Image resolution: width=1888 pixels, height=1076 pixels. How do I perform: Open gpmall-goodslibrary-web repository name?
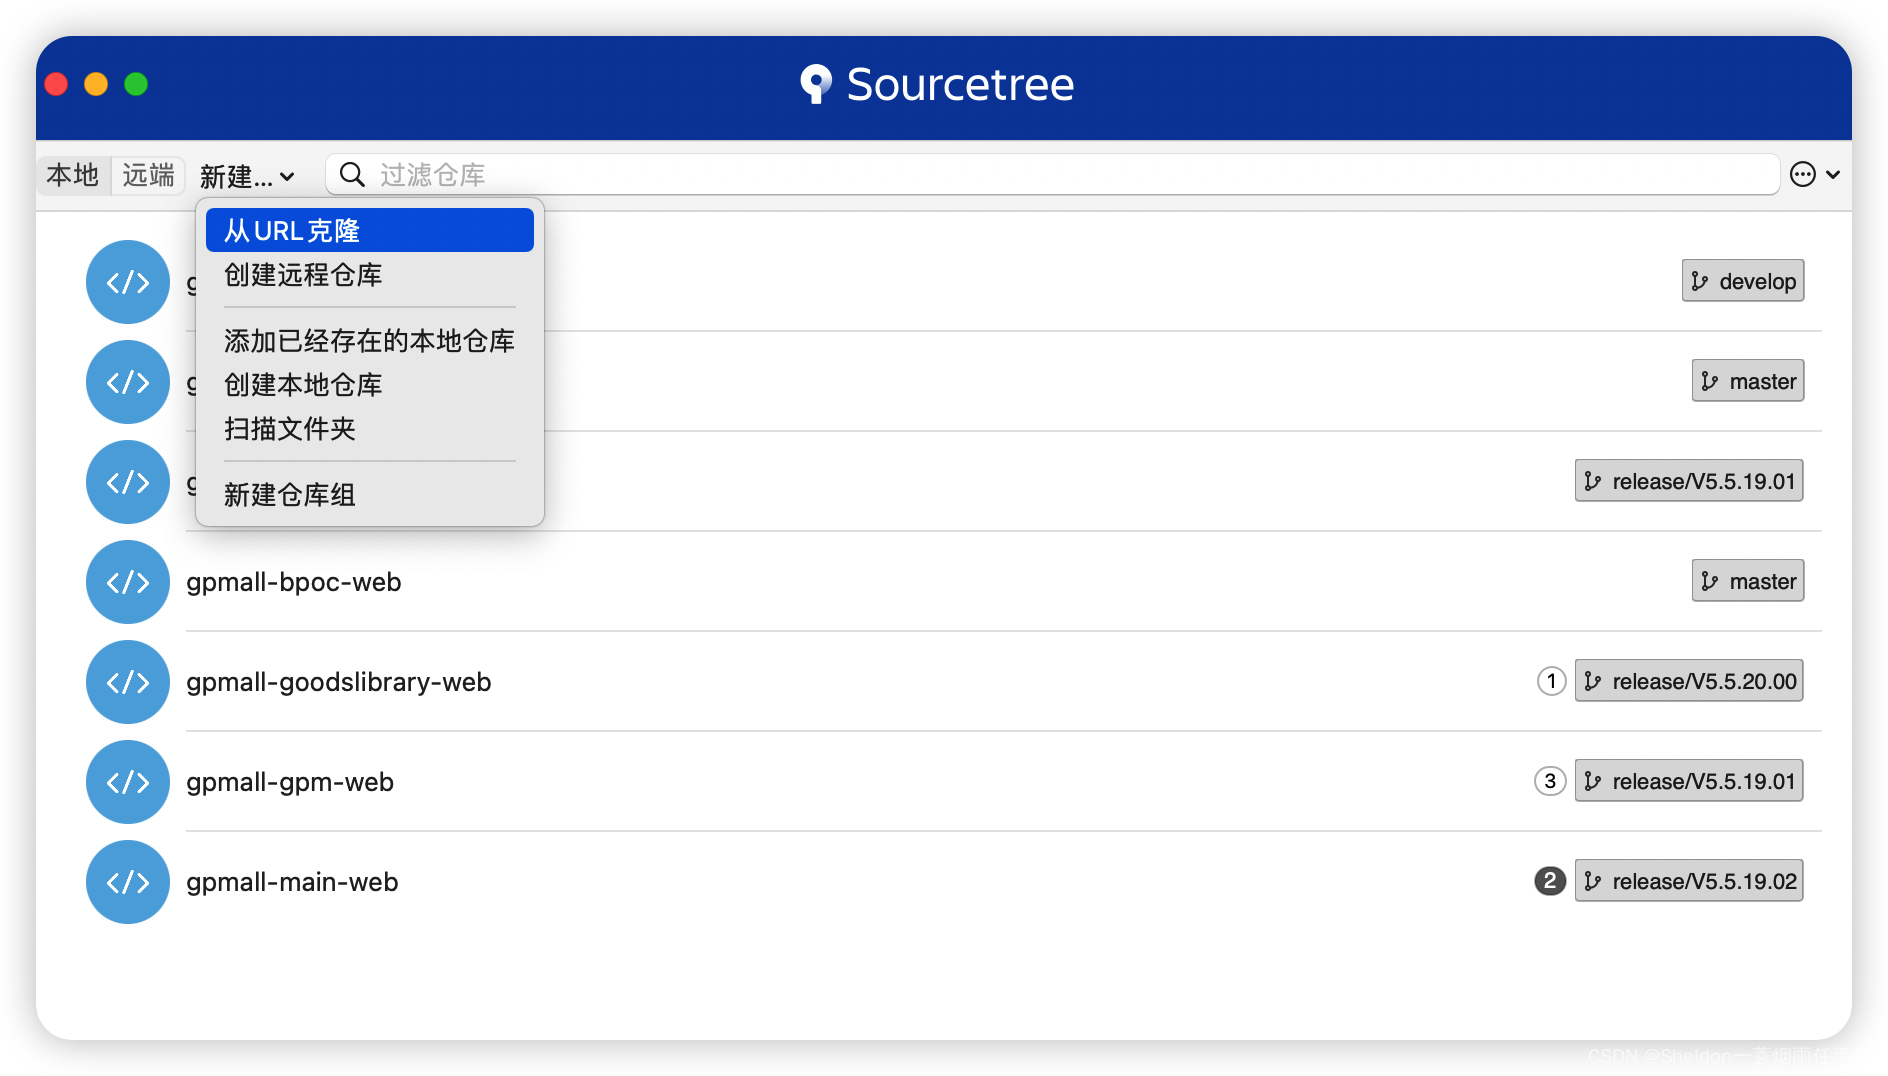tap(339, 682)
